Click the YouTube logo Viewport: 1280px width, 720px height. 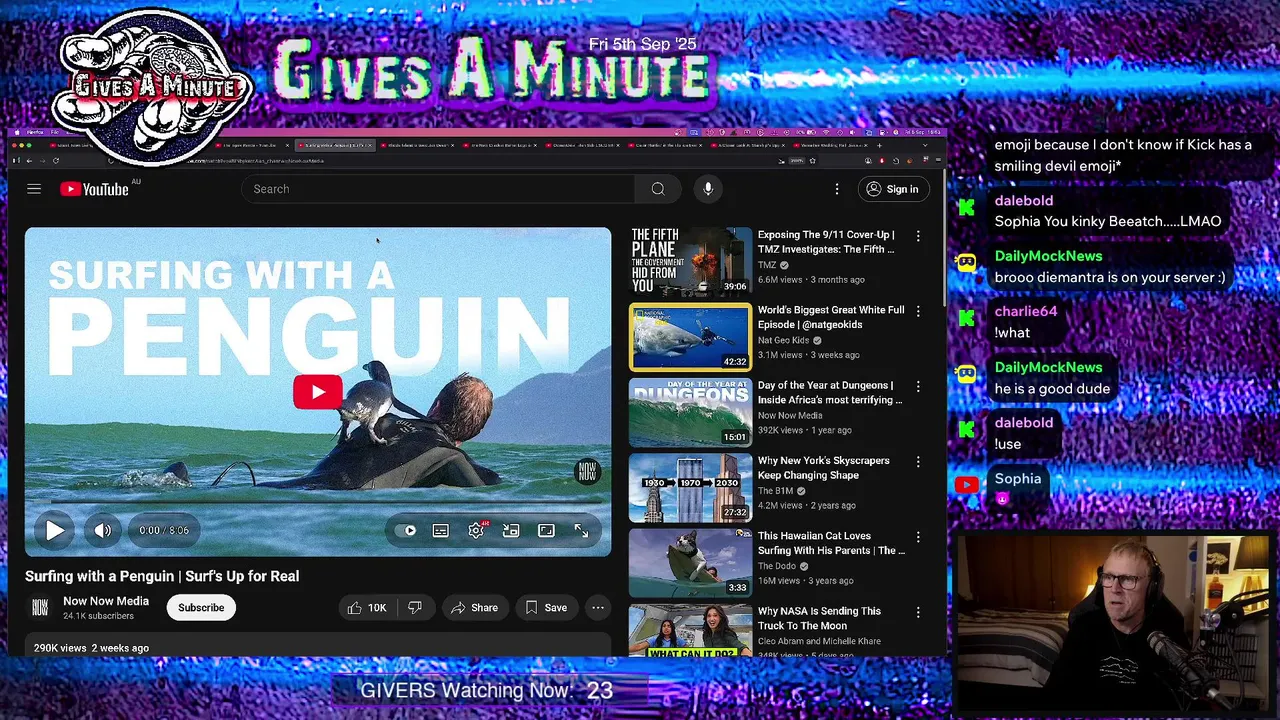(94, 189)
